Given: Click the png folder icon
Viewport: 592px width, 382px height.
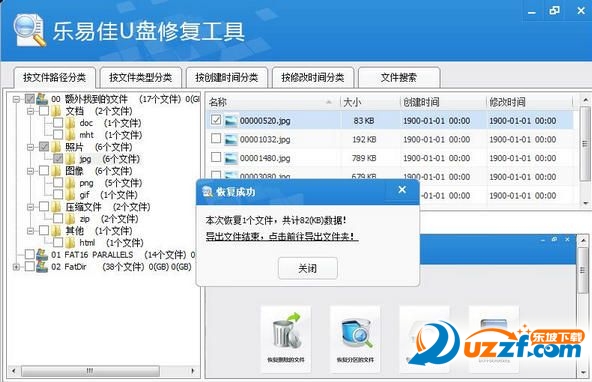Looking at the screenshot, I should click(69, 183).
